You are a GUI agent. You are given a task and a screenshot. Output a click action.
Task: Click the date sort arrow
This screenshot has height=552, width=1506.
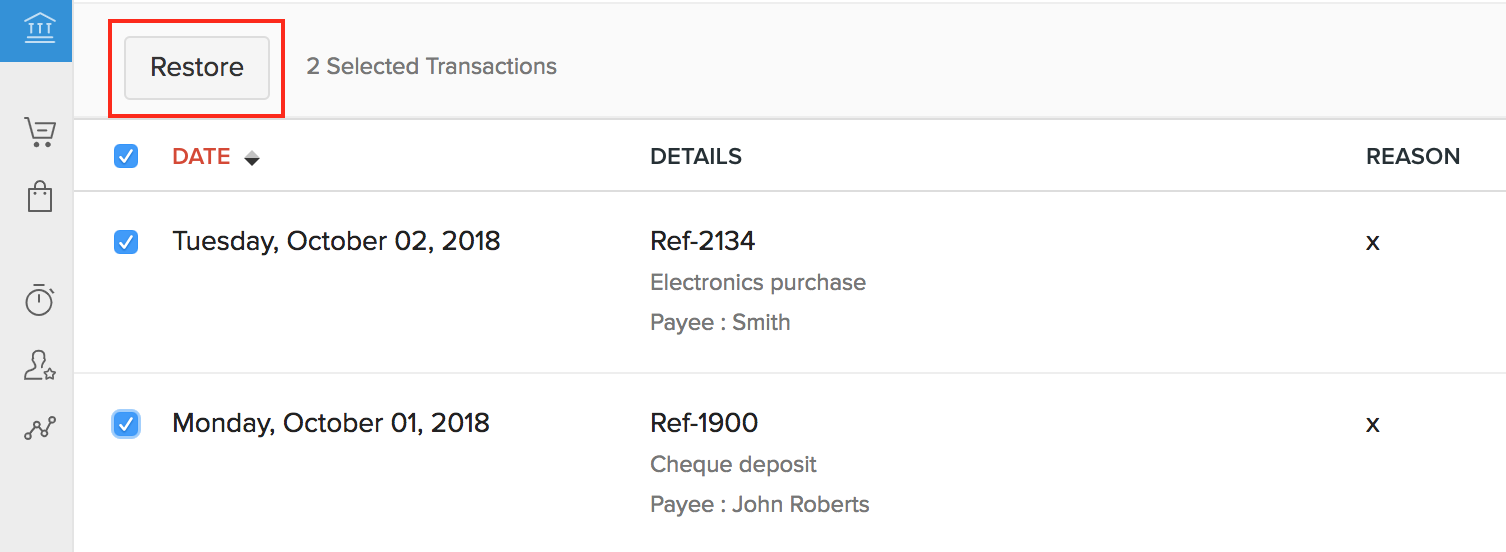tap(252, 158)
